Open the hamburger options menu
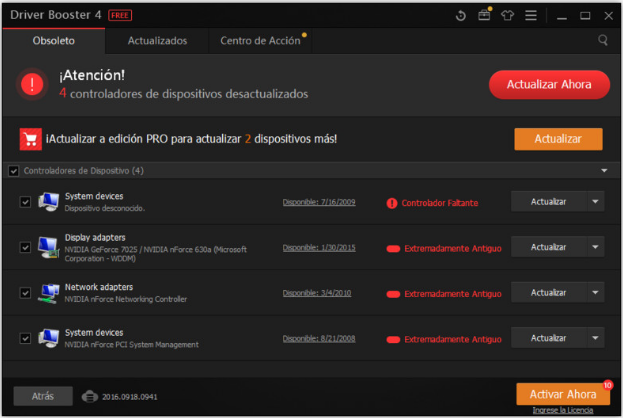623x418 pixels. point(531,15)
